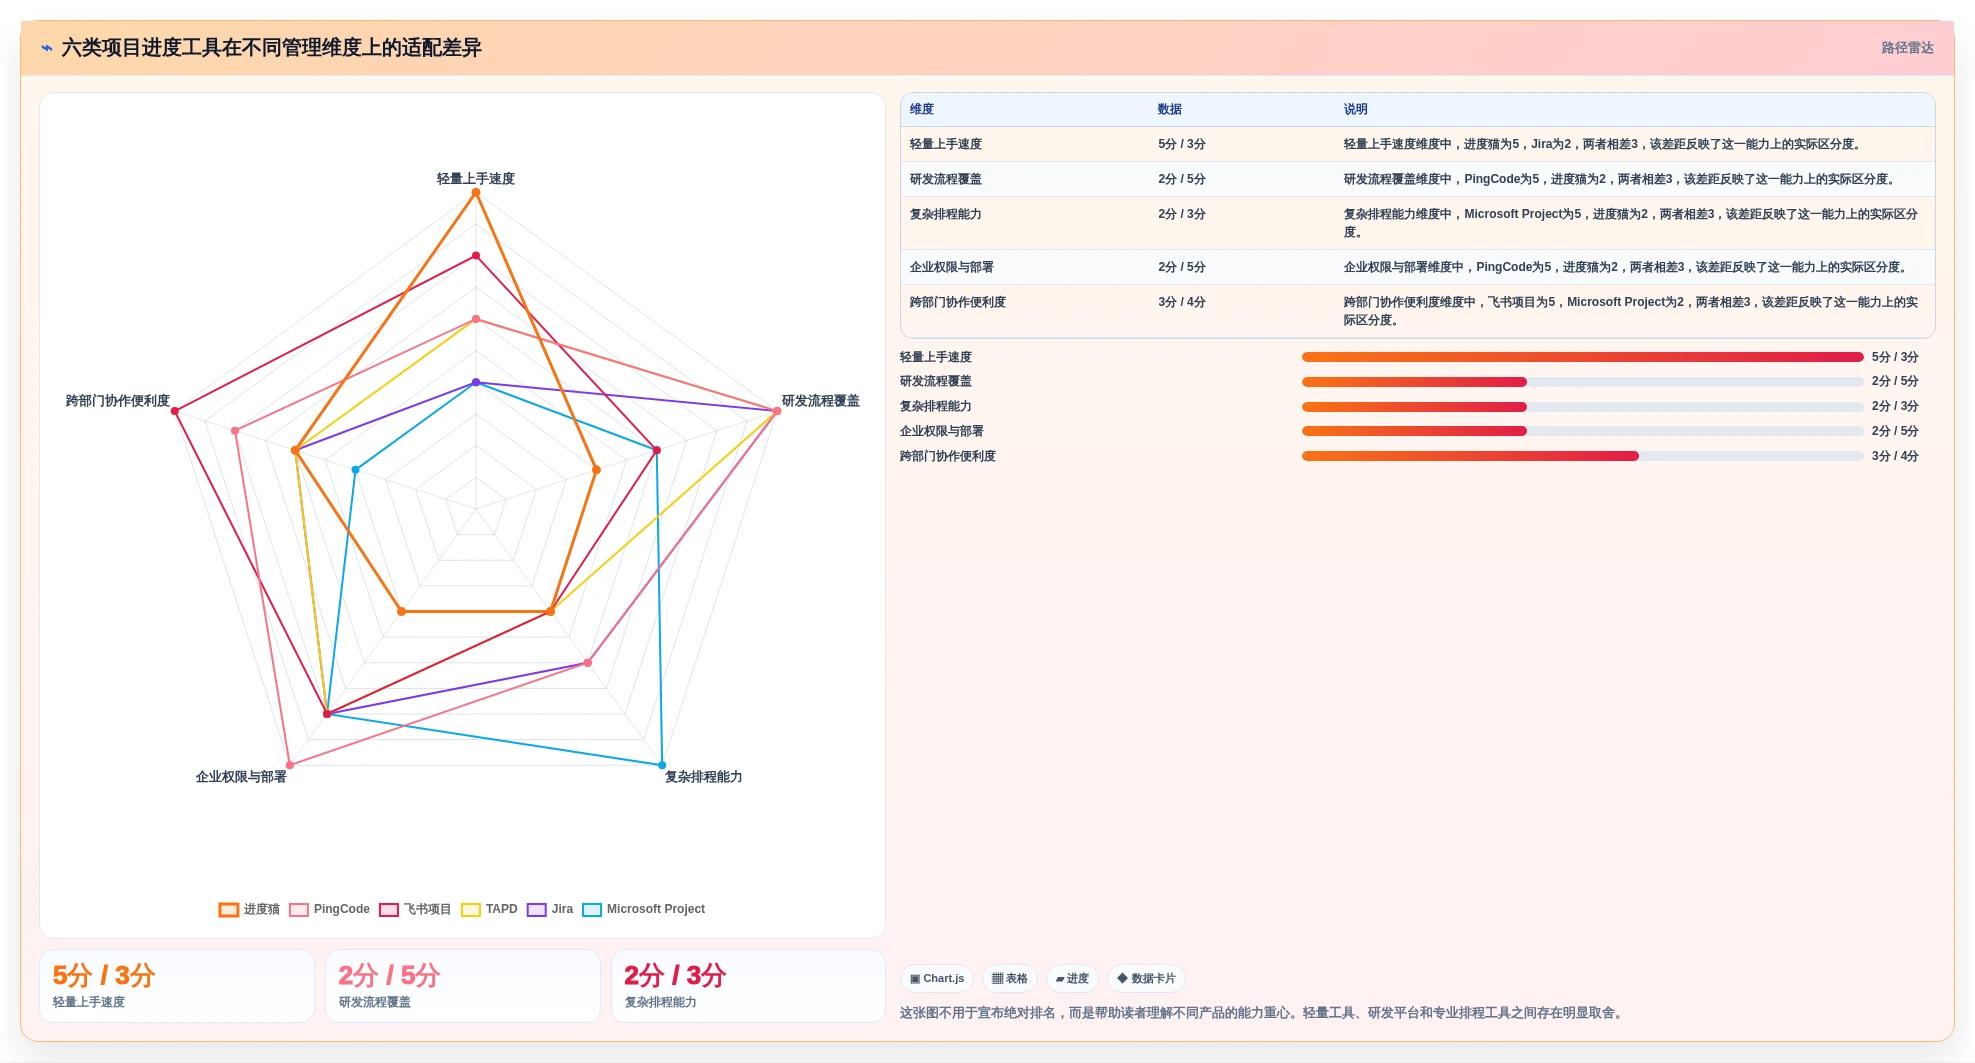Viewport: 1975px width, 1063px height.
Task: Open the 2分 / 5分 研发流程覆盖 card
Action: pyautogui.click(x=463, y=986)
